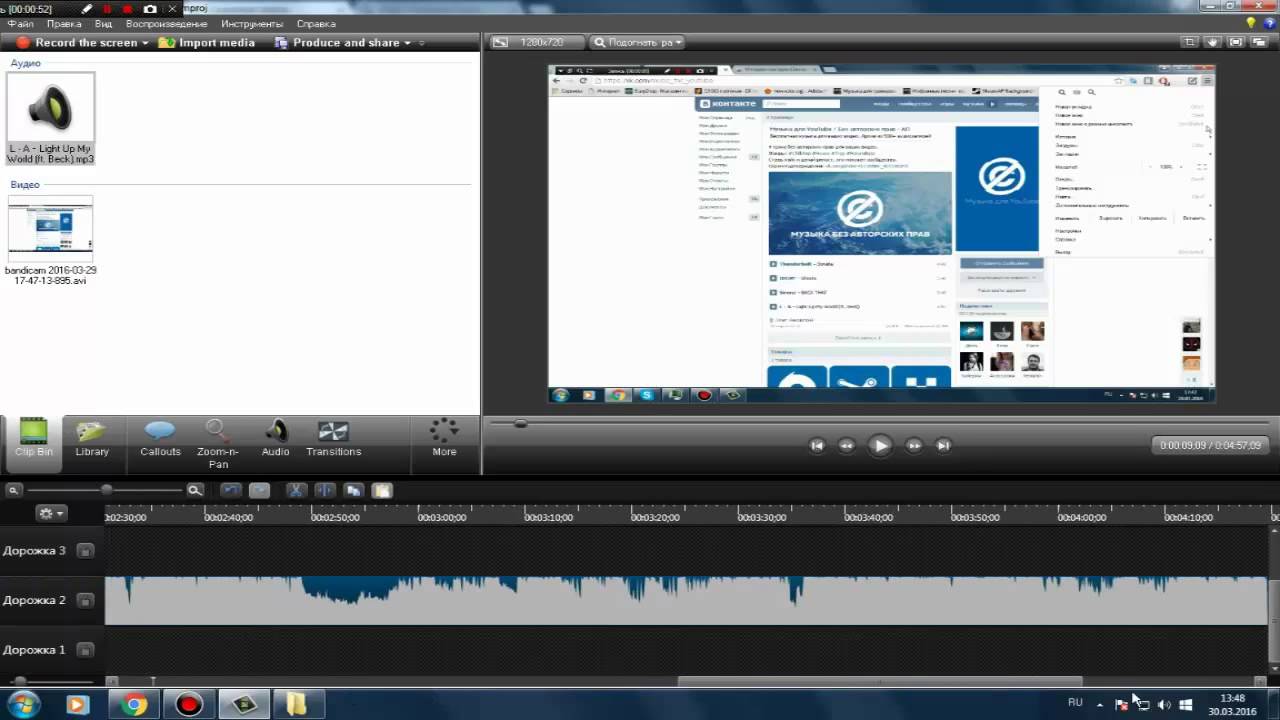Expand Produce and share dropdown arrow
This screenshot has width=1280, height=720.
coord(408,43)
